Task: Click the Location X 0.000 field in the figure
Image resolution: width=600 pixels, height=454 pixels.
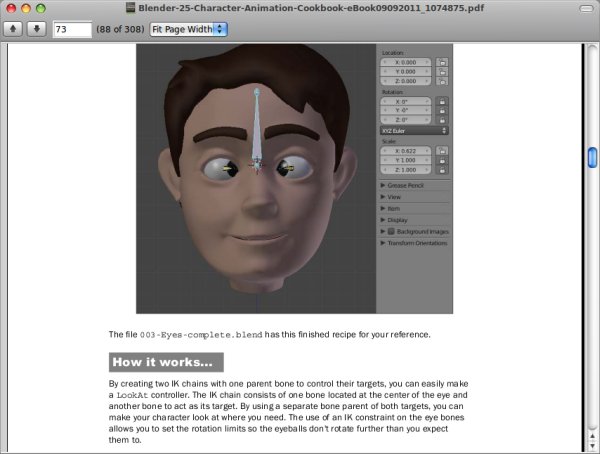Action: [406, 62]
